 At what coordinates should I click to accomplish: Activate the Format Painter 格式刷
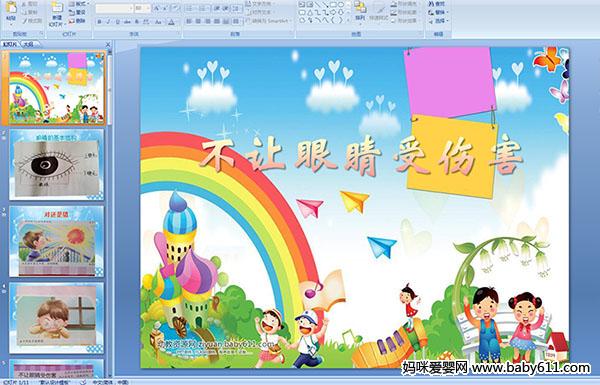click(x=31, y=21)
